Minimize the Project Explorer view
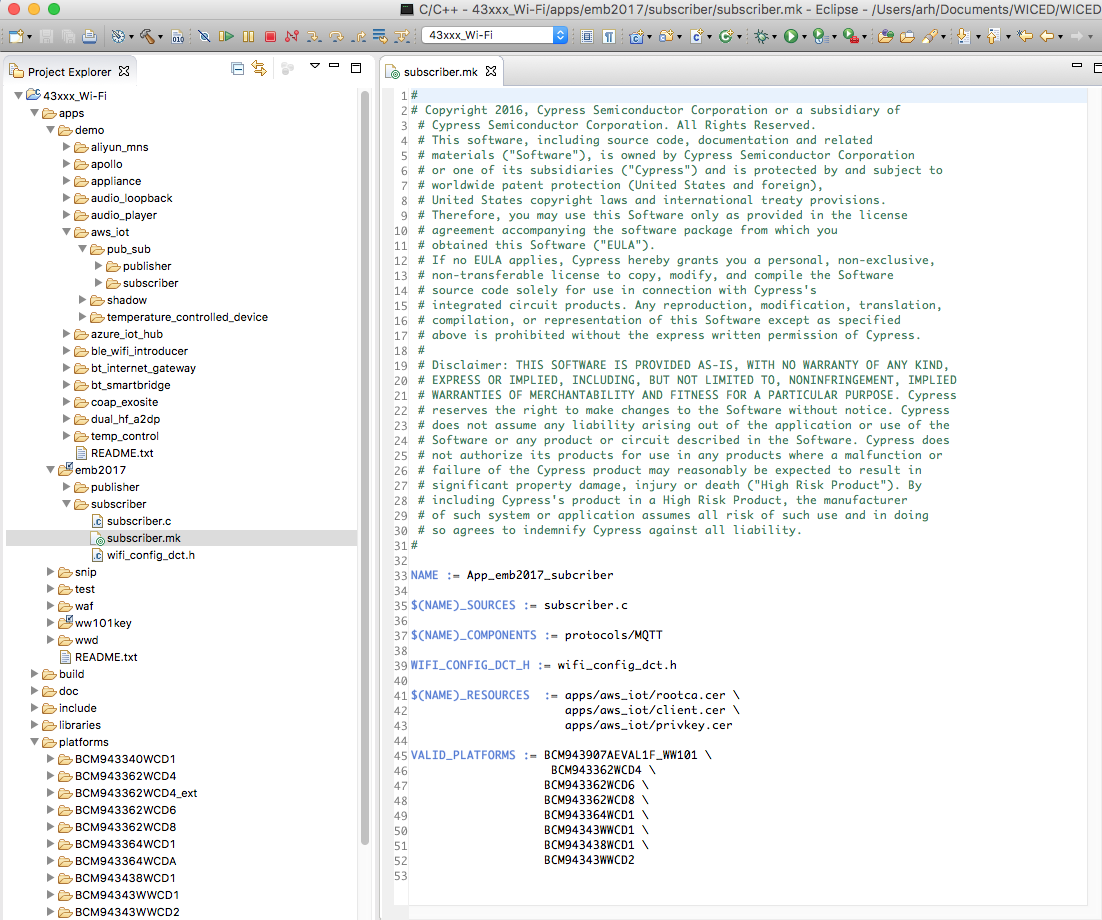This screenshot has height=920, width=1102. (335, 65)
